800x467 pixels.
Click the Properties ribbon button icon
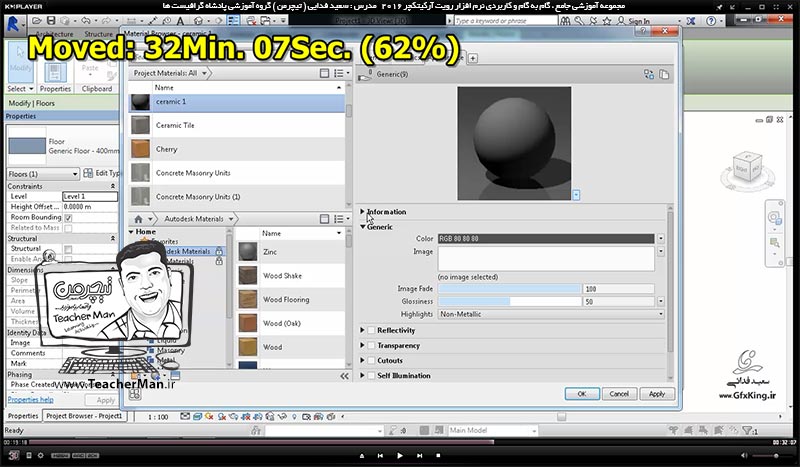55,73
